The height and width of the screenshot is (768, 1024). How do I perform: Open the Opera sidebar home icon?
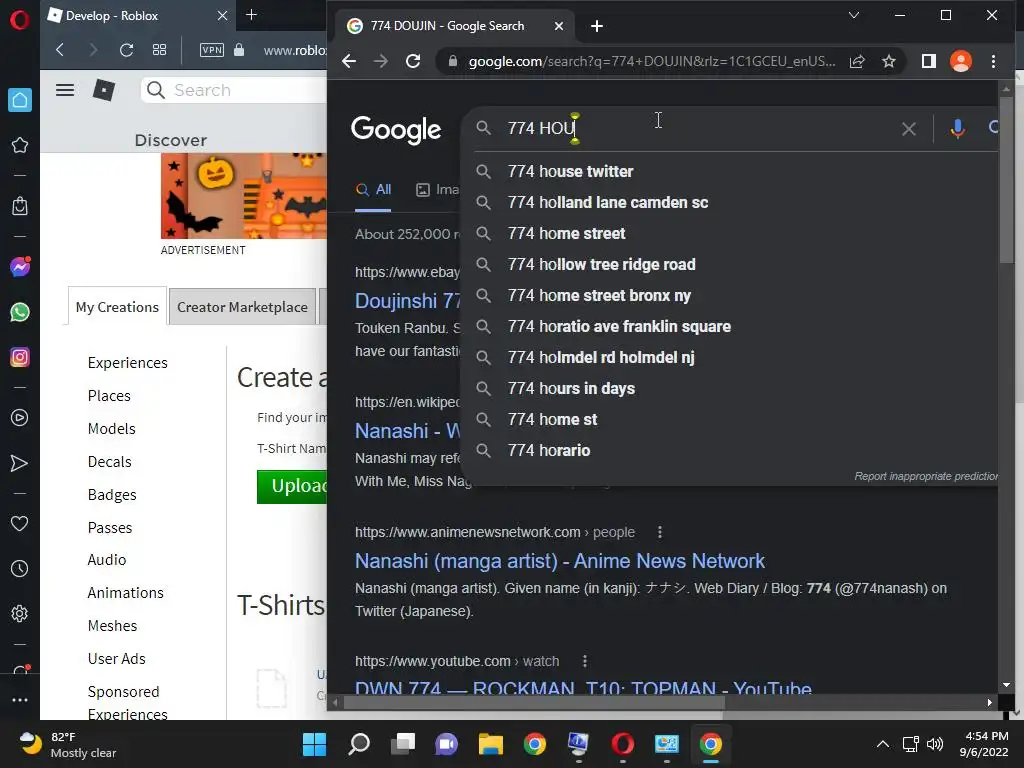[20, 100]
